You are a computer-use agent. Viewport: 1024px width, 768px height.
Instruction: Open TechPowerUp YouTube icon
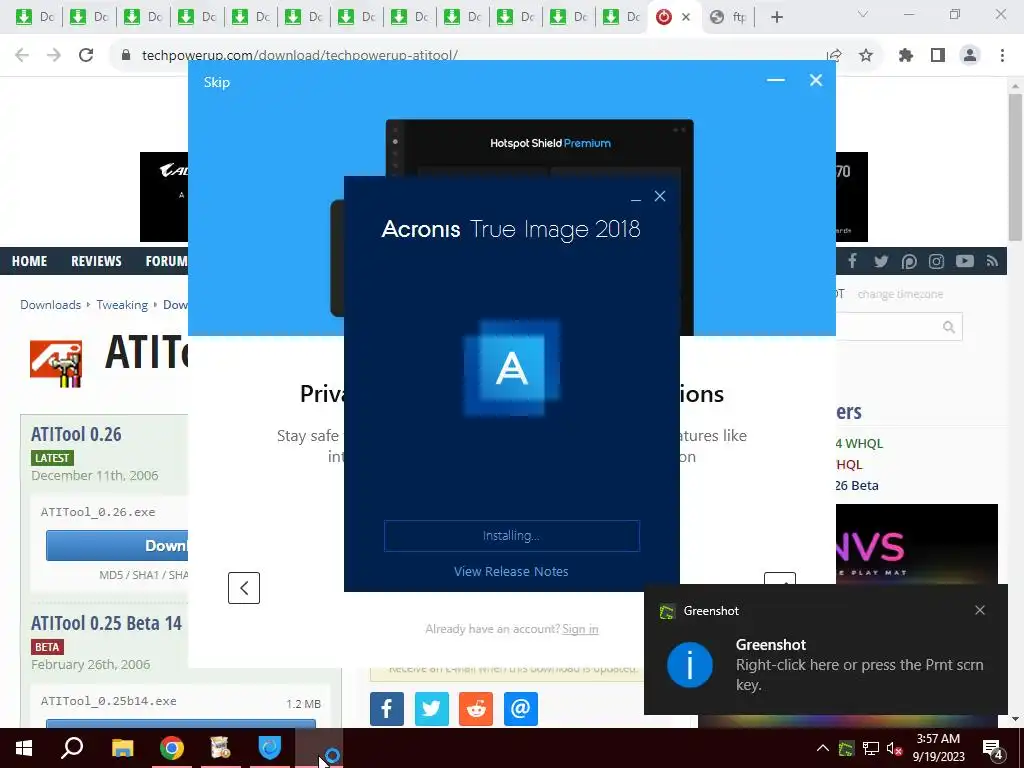[965, 261]
